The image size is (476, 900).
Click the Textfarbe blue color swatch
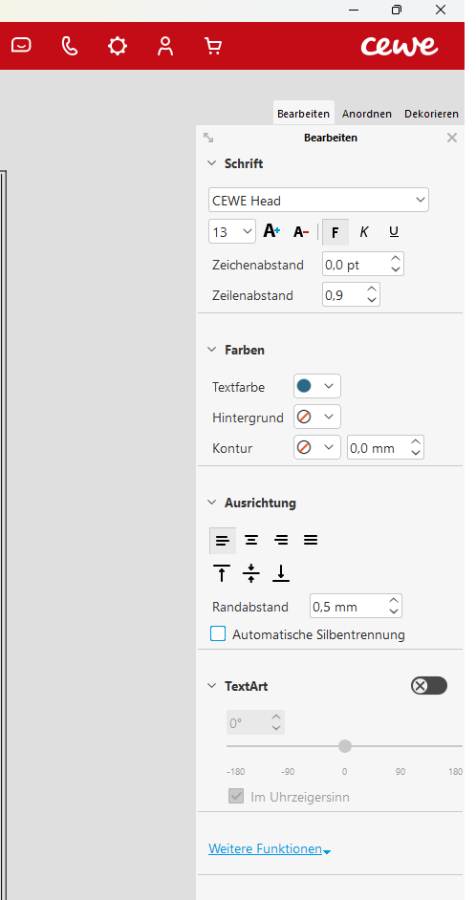click(304, 386)
